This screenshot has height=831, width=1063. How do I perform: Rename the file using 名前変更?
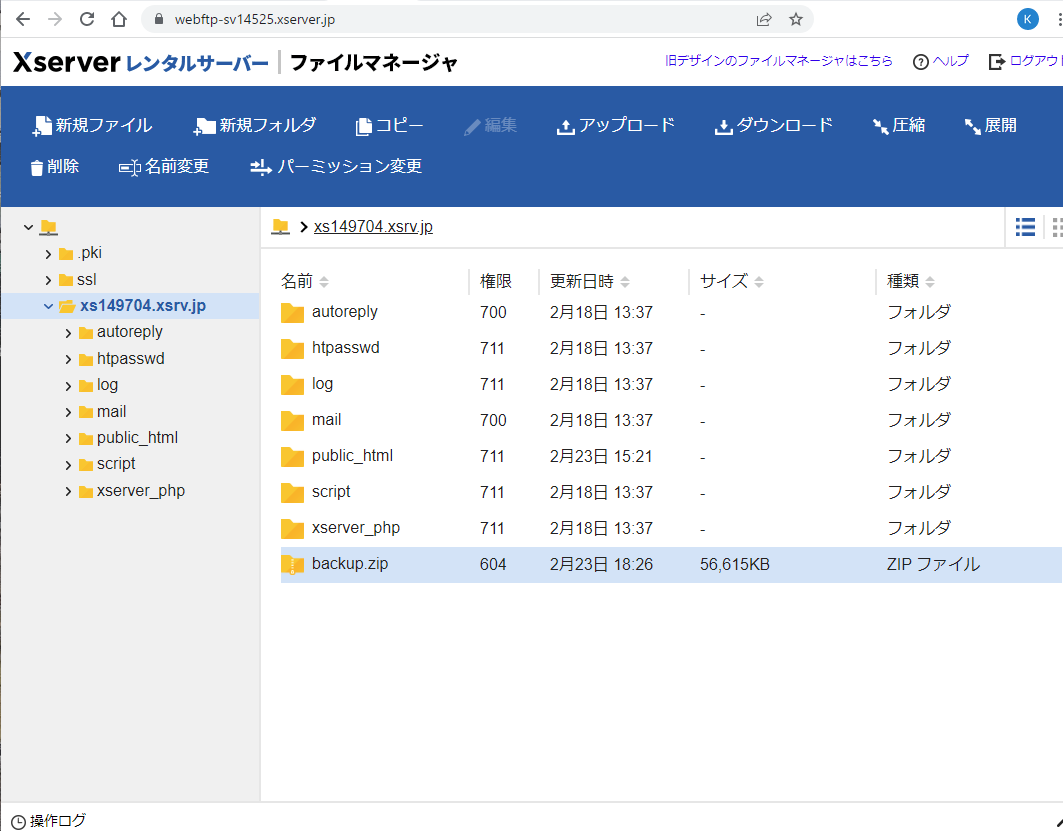(x=164, y=167)
